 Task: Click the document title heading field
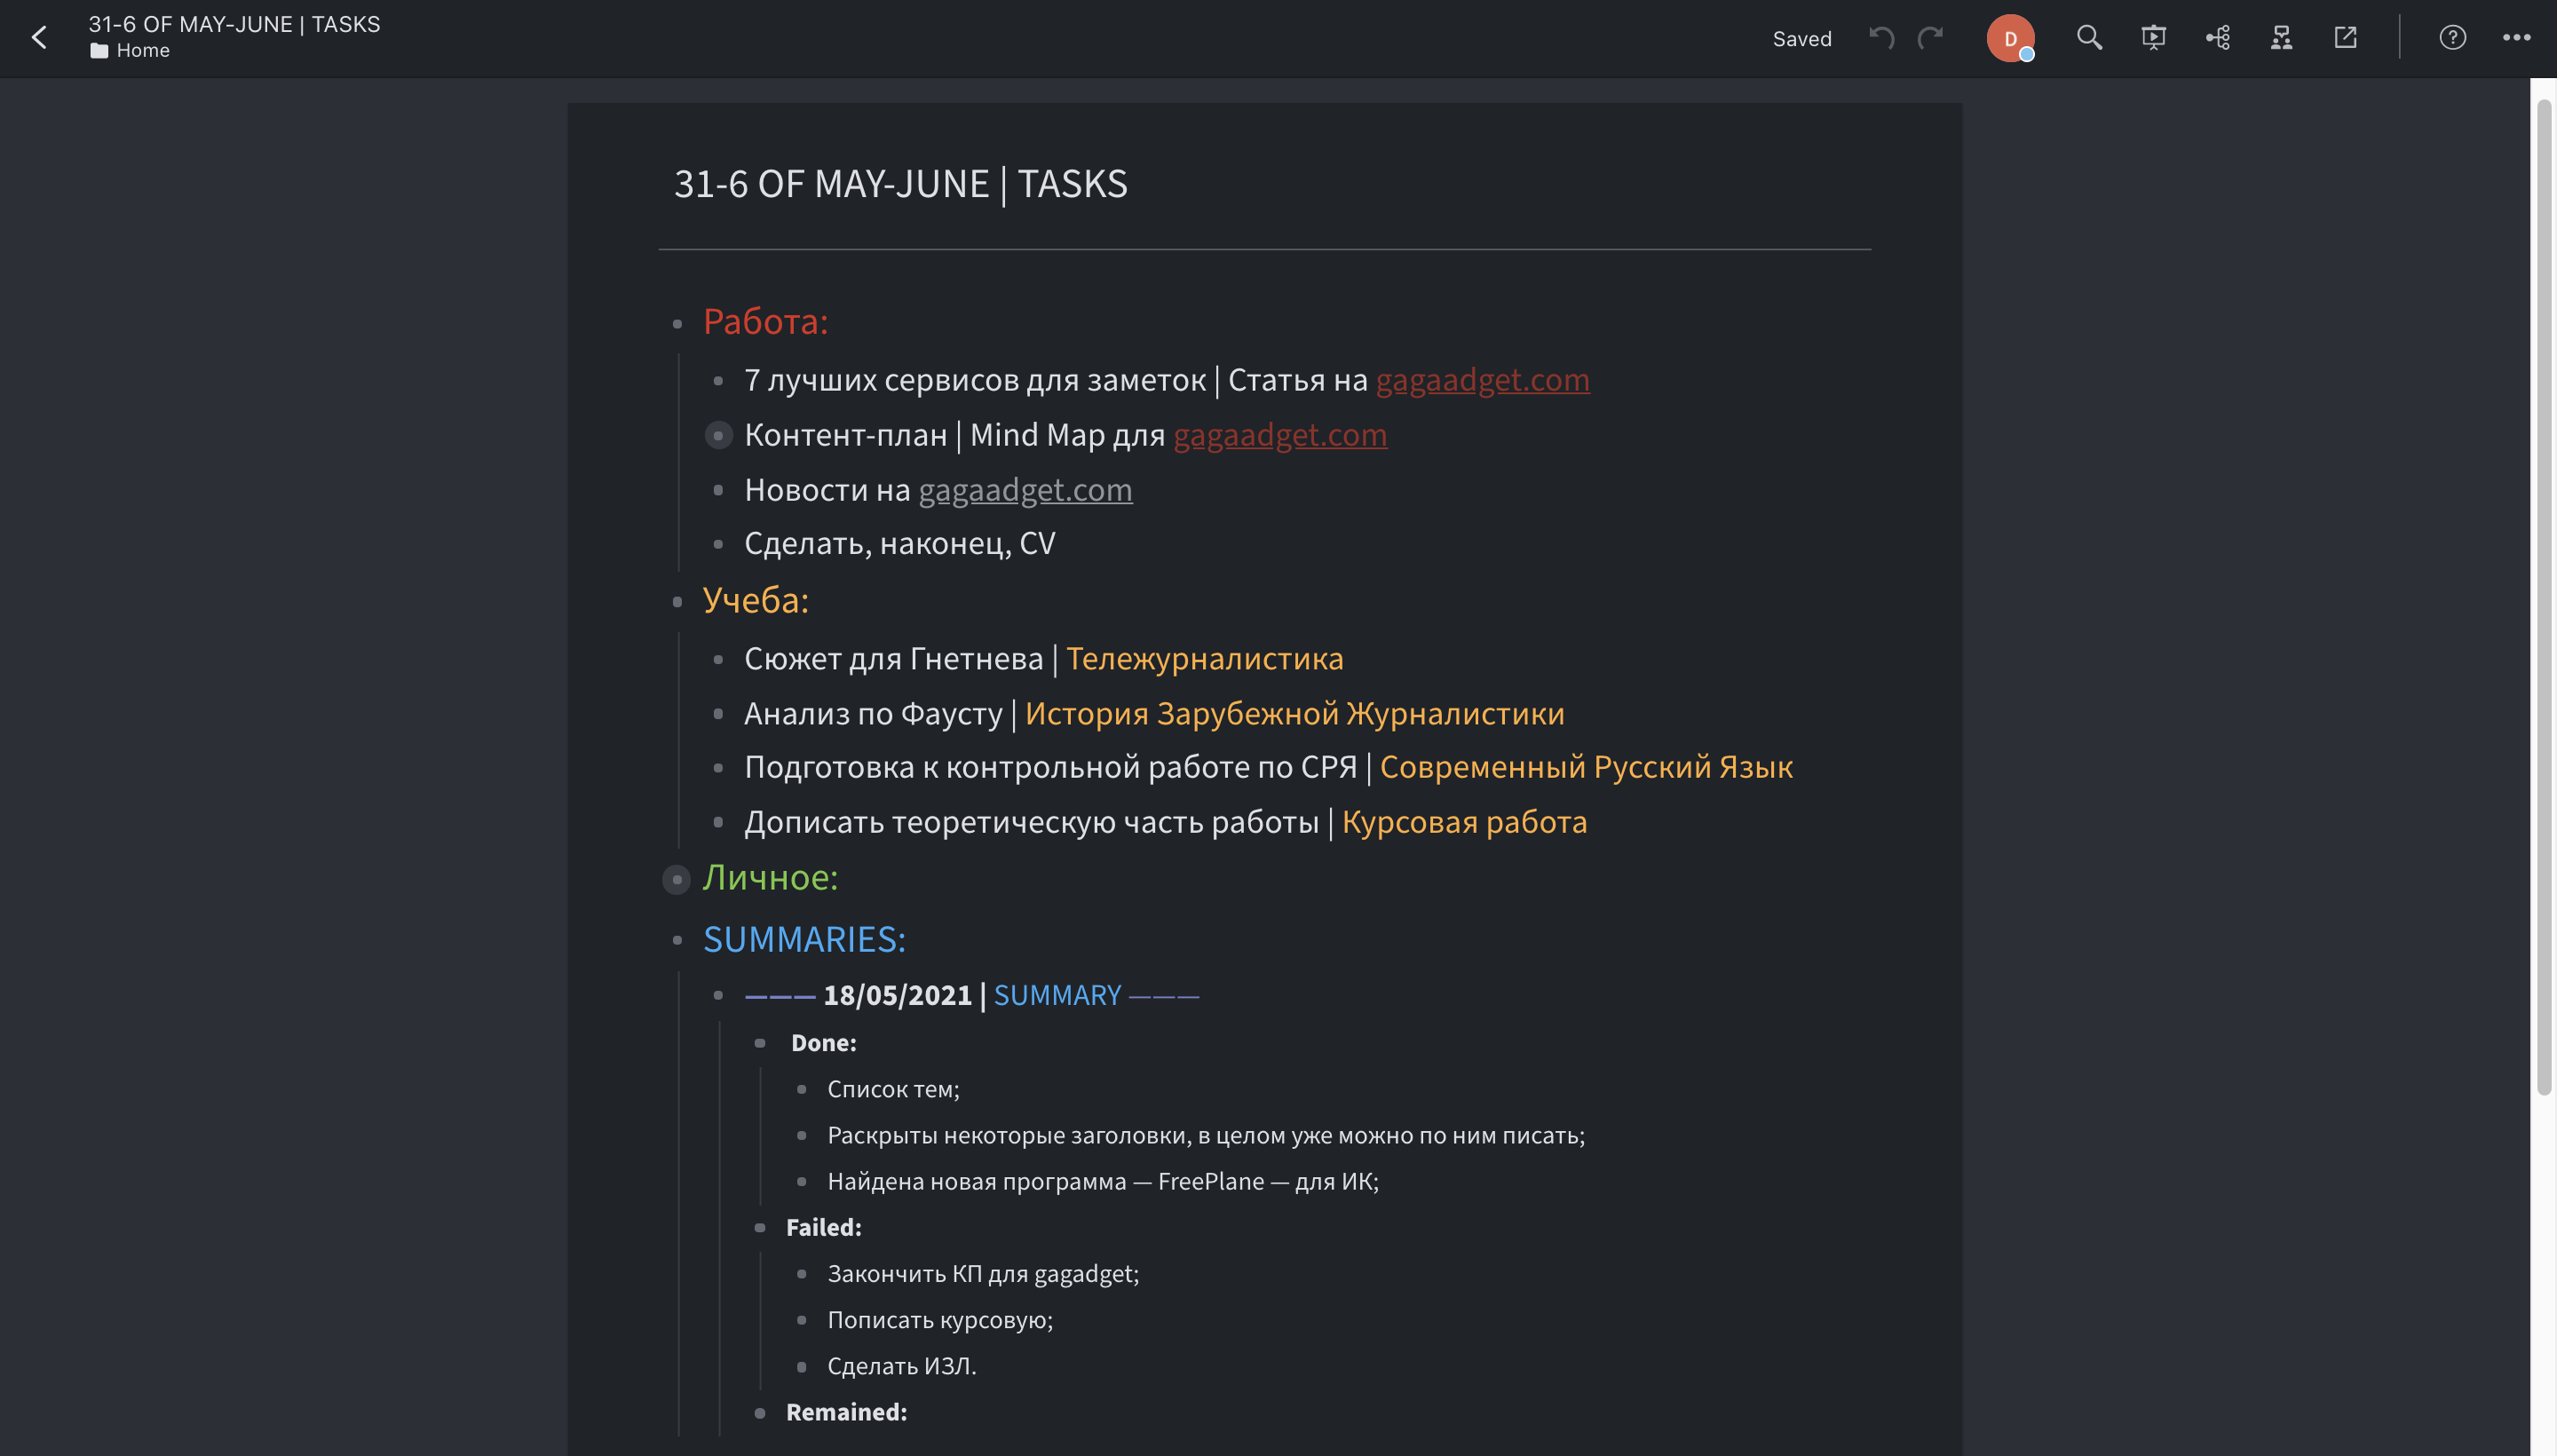tap(900, 184)
